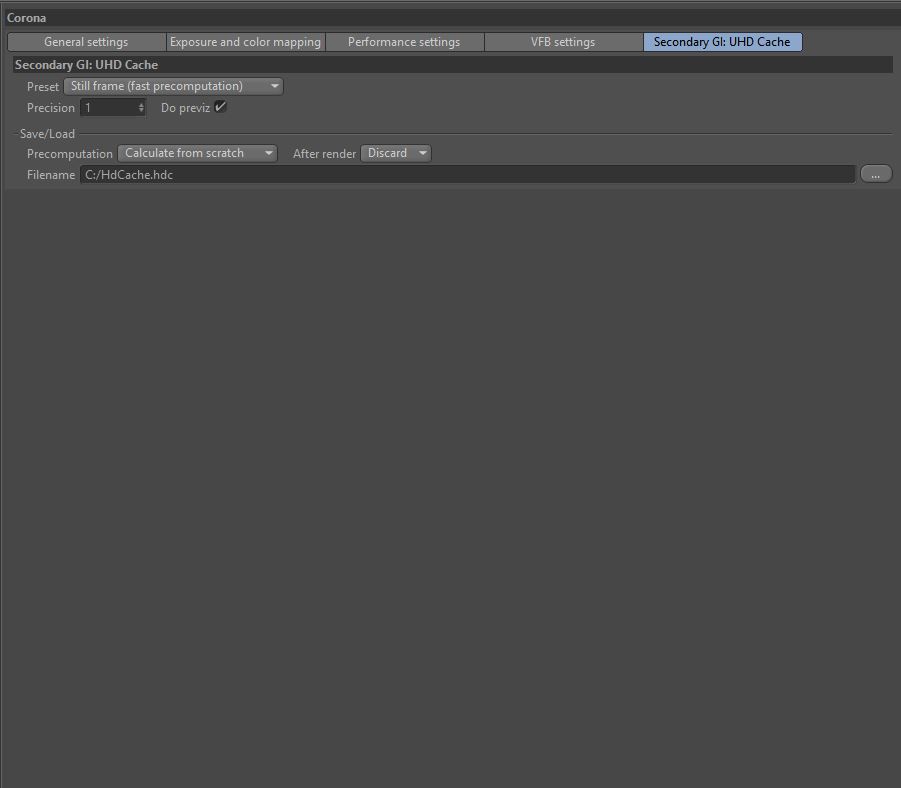The width and height of the screenshot is (901, 788).
Task: Collapse the Corona rollout header
Action: (x=450, y=18)
